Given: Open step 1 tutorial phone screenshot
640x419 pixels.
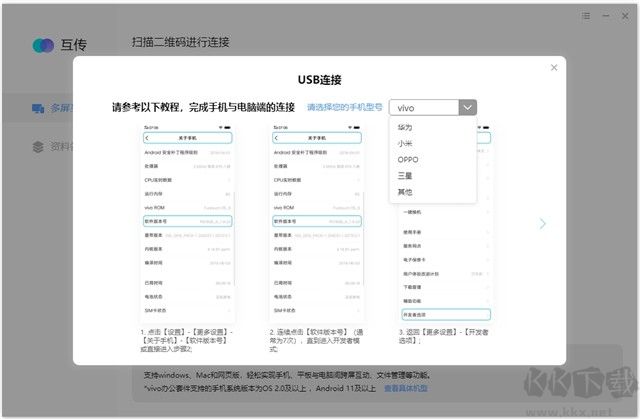Looking at the screenshot, I should pos(188,222).
